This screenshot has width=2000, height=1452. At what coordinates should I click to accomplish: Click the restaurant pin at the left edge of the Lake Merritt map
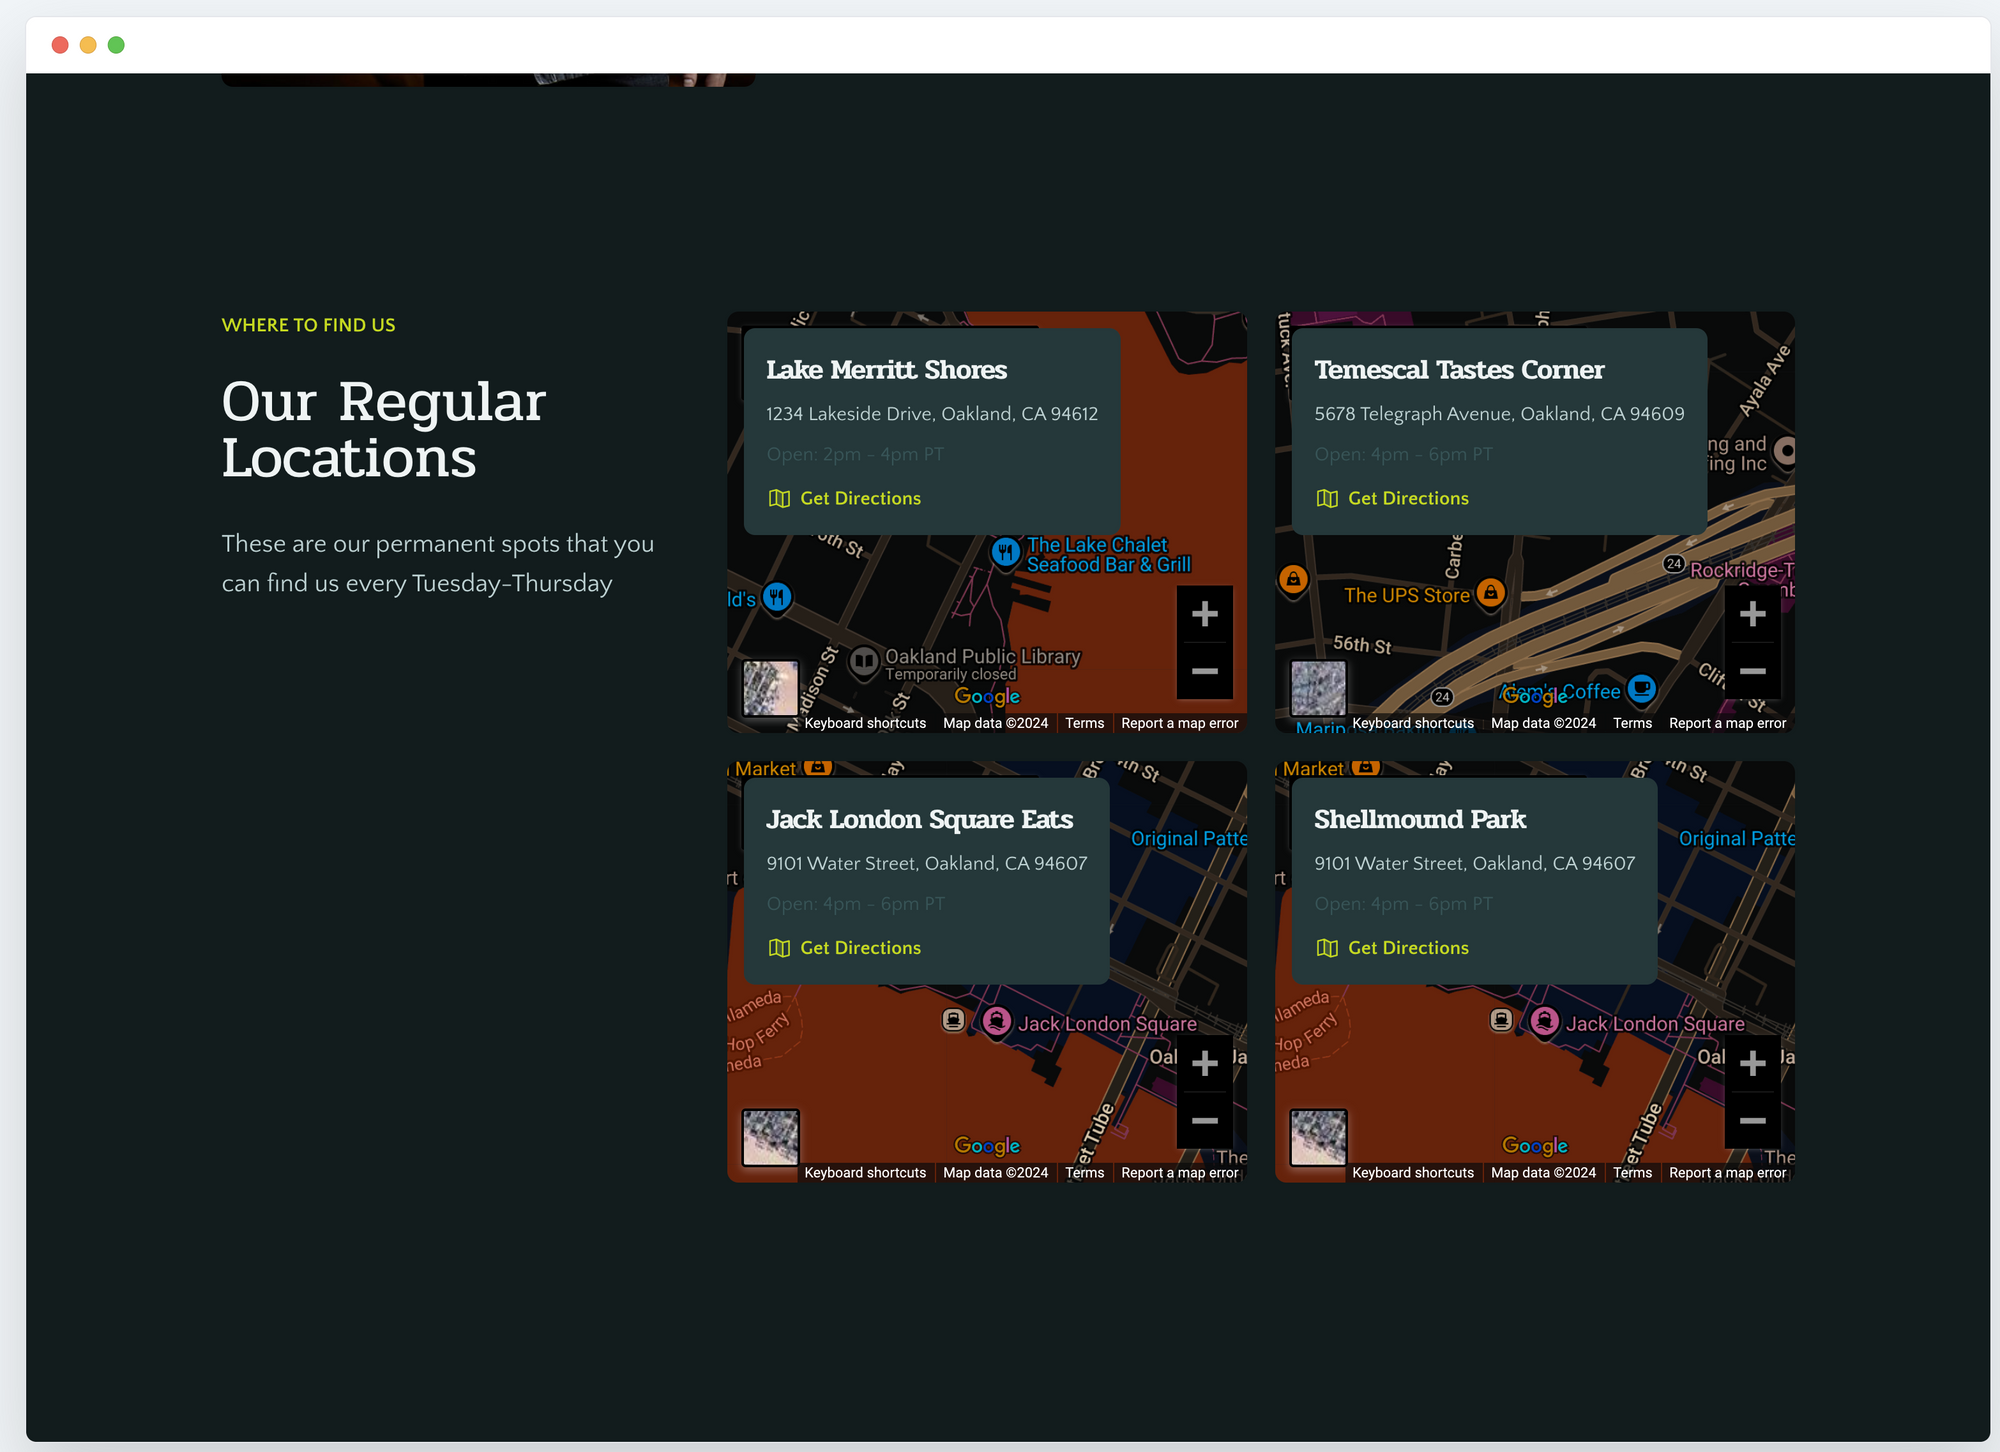point(777,598)
